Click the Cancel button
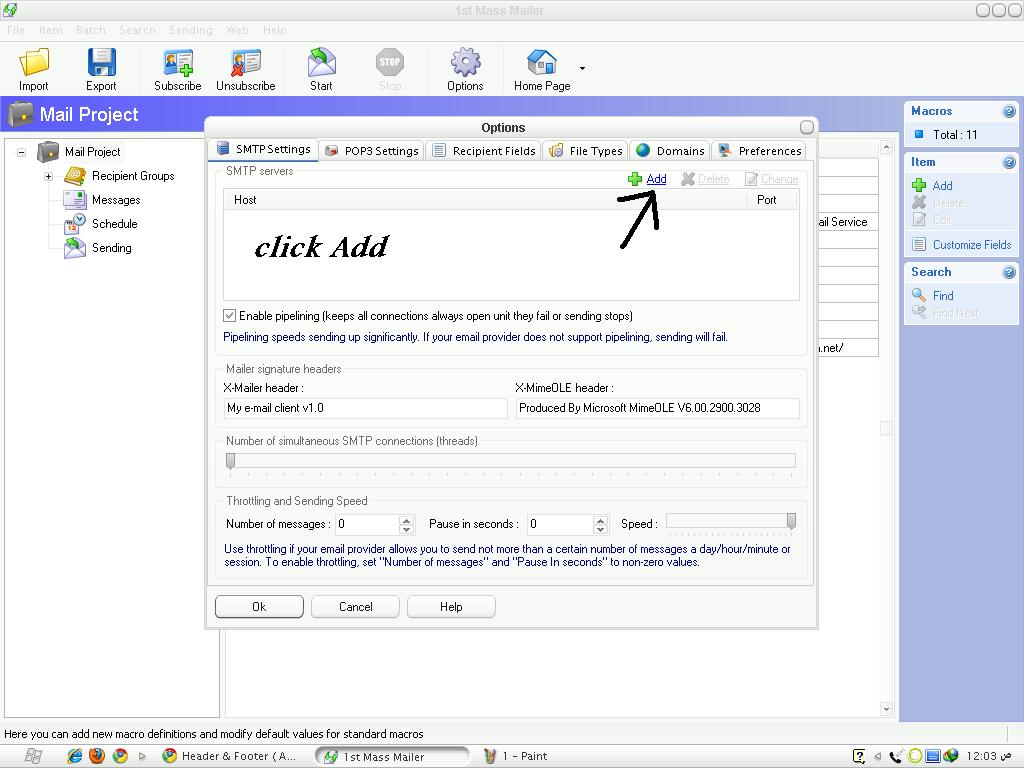 tap(355, 607)
